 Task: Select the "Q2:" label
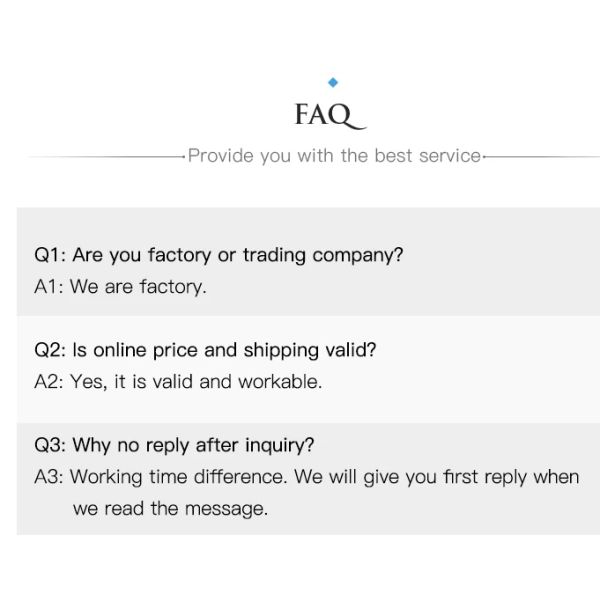click(x=50, y=350)
